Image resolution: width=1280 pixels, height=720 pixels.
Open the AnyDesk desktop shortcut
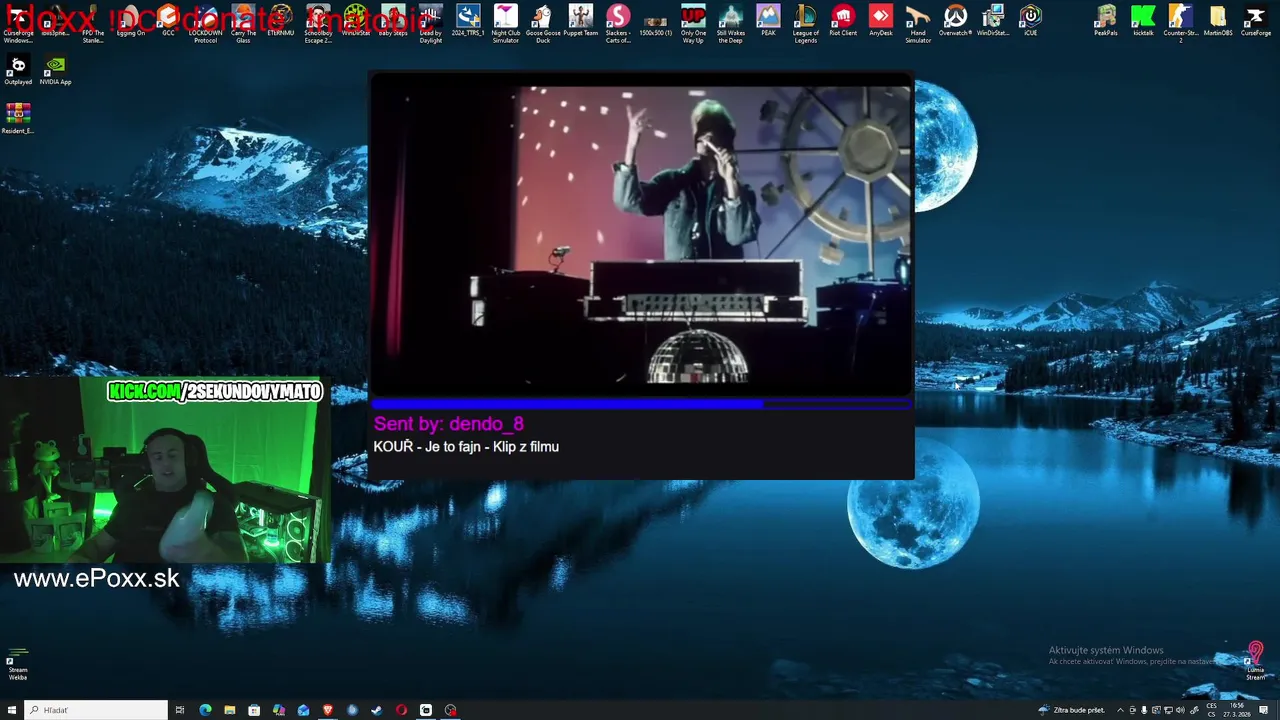point(881,21)
